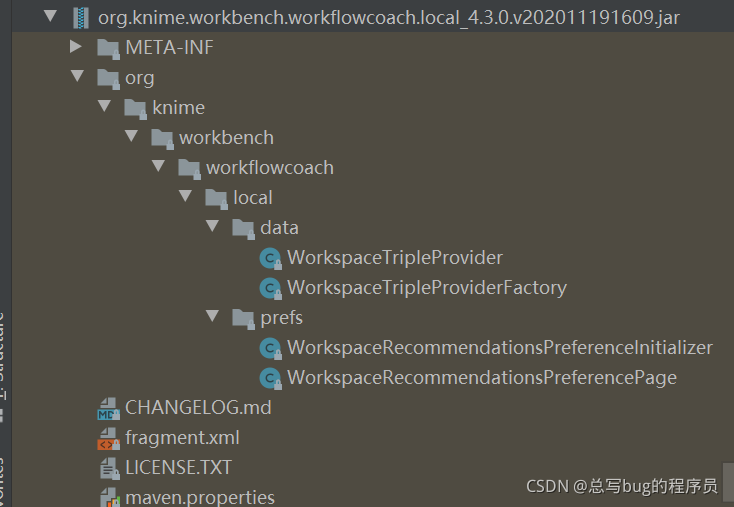Viewport: 734px width, 507px height.
Task: Select the org.knime.workbench.workflowcoach.local jar name
Action: tap(389, 18)
